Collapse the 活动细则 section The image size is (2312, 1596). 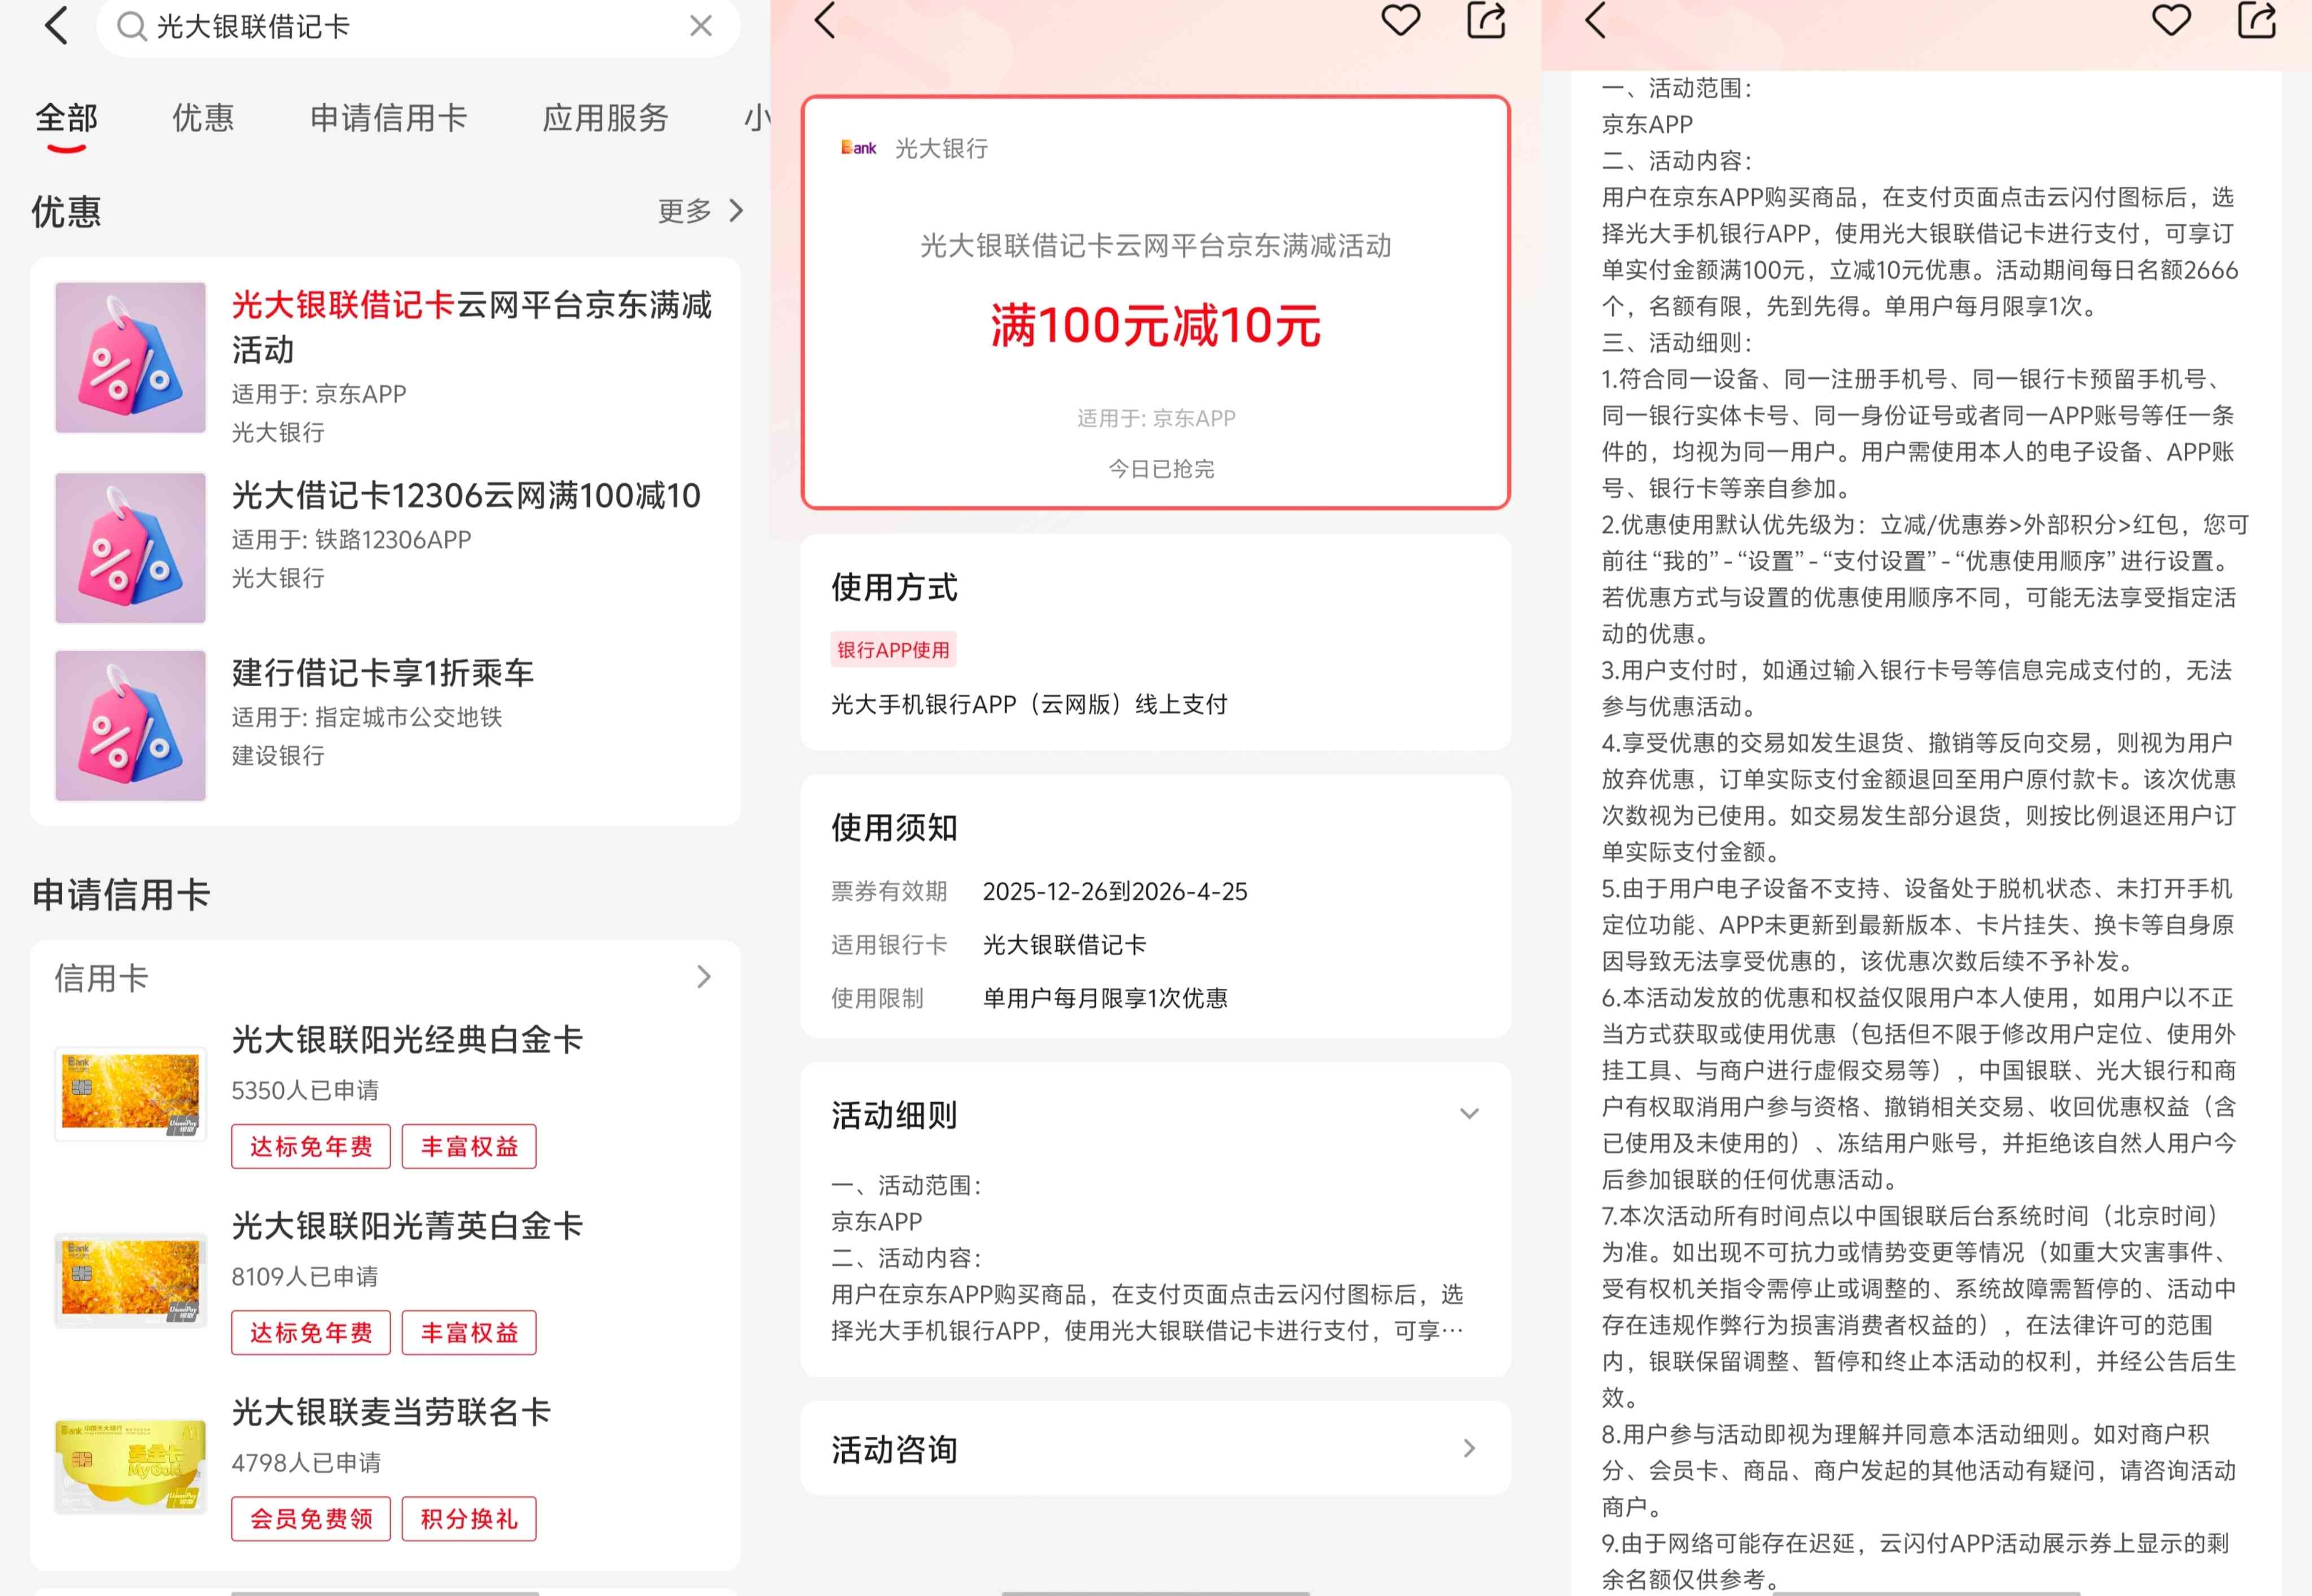pyautogui.click(x=1469, y=1113)
